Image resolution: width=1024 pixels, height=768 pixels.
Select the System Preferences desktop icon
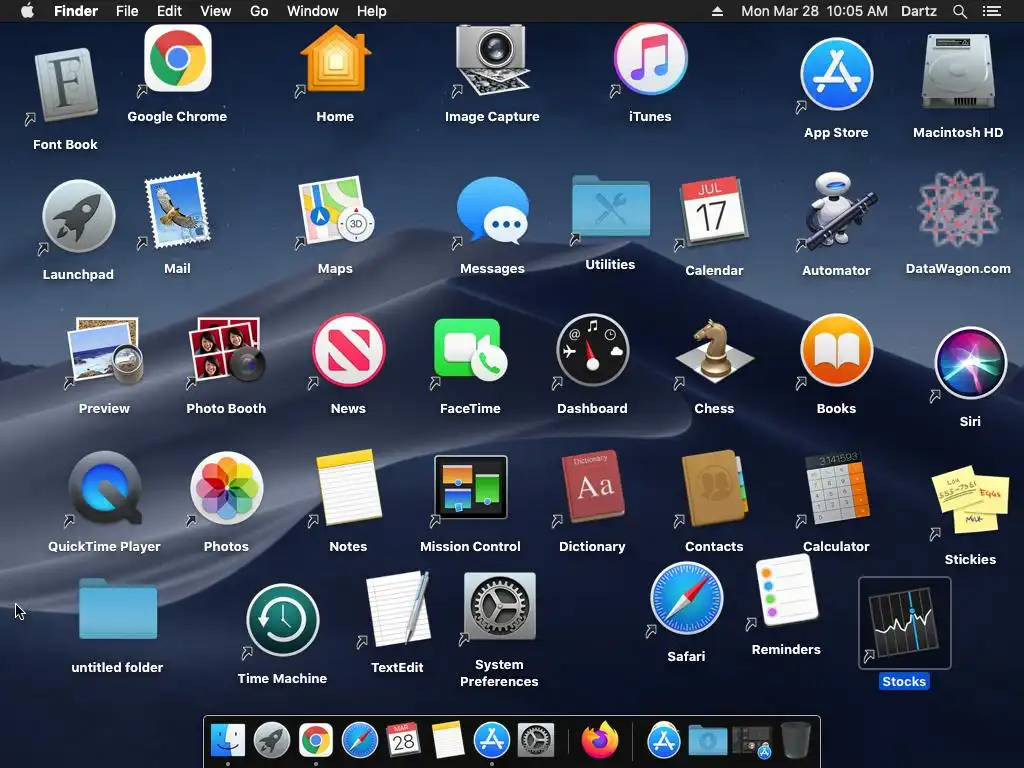[500, 607]
